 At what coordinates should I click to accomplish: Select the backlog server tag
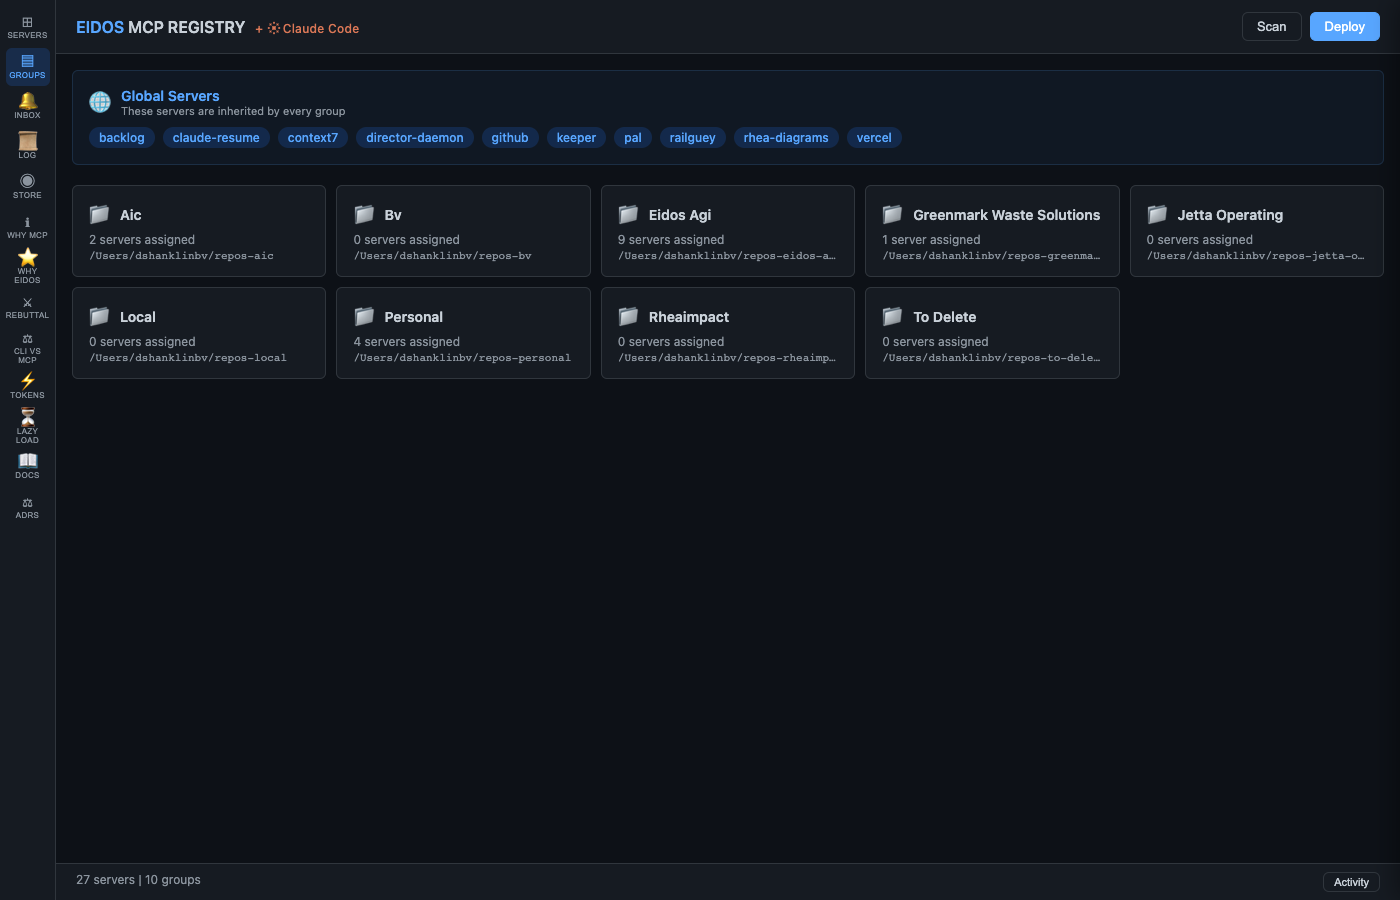[x=122, y=138]
